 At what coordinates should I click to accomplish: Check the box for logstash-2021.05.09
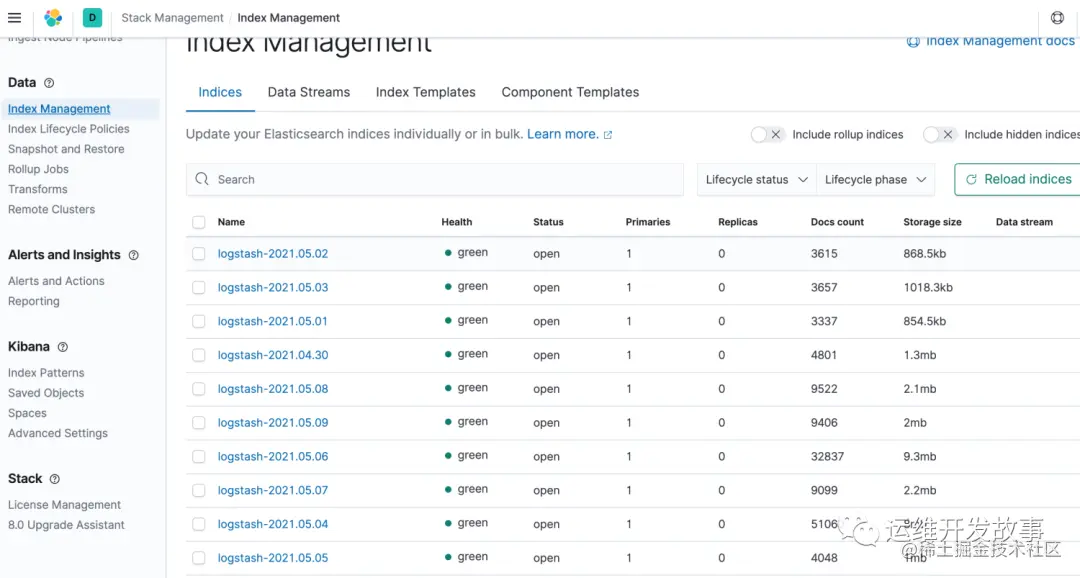pos(198,422)
